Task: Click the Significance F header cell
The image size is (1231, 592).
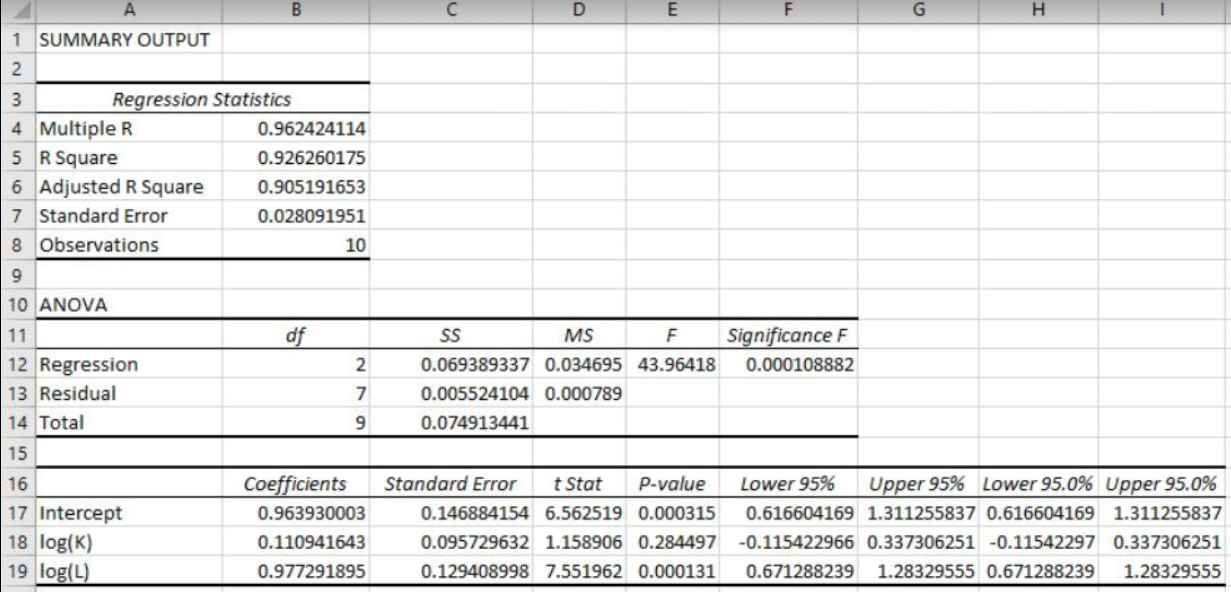Action: pos(791,336)
